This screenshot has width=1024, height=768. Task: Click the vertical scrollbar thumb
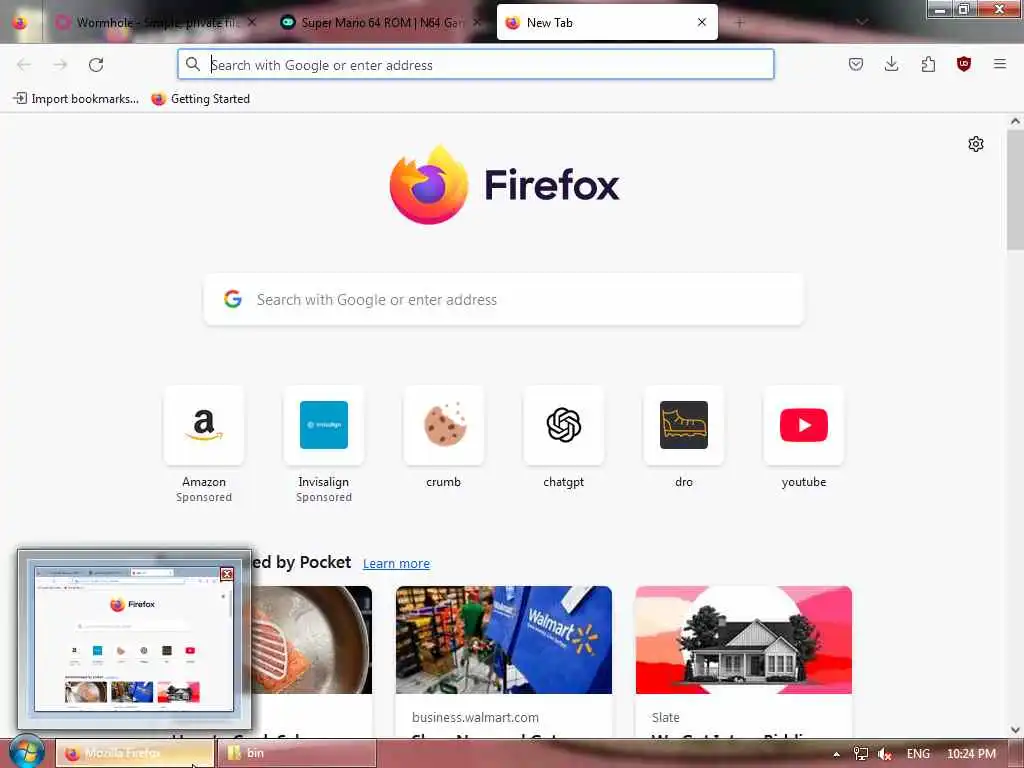tap(1015, 189)
